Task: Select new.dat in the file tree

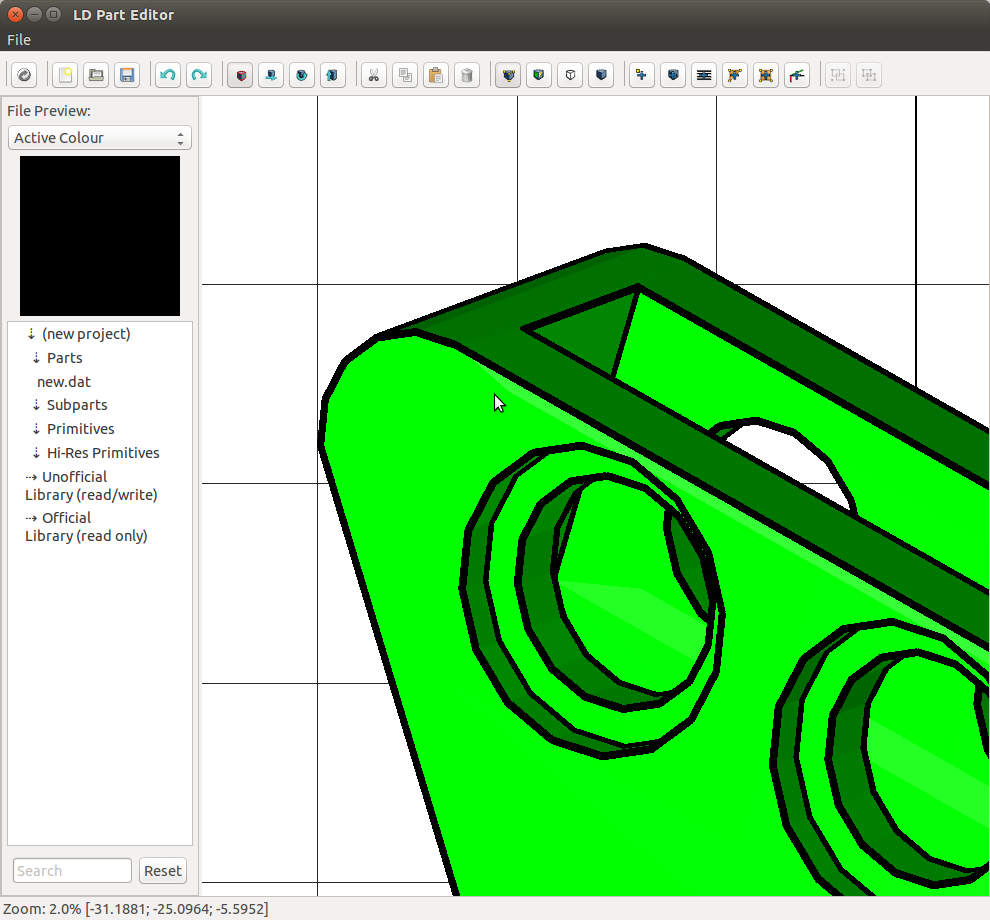Action: (64, 382)
